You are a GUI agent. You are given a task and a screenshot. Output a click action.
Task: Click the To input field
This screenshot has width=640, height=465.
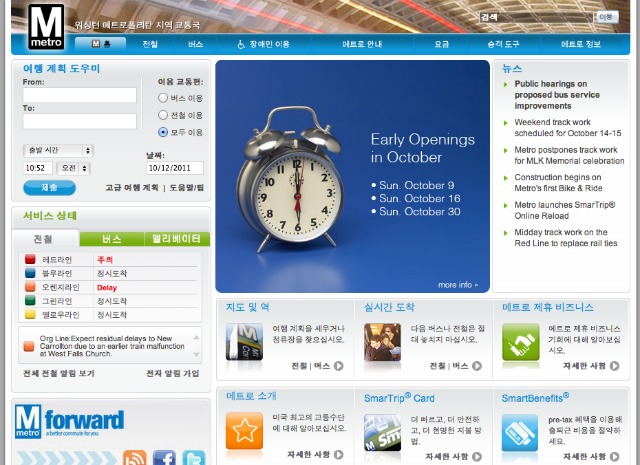[80, 121]
